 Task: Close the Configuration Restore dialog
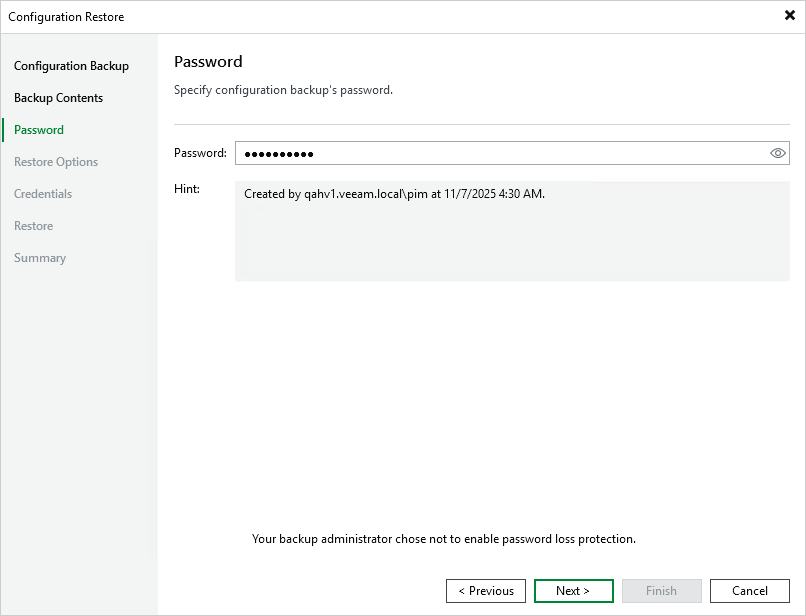[x=790, y=15]
